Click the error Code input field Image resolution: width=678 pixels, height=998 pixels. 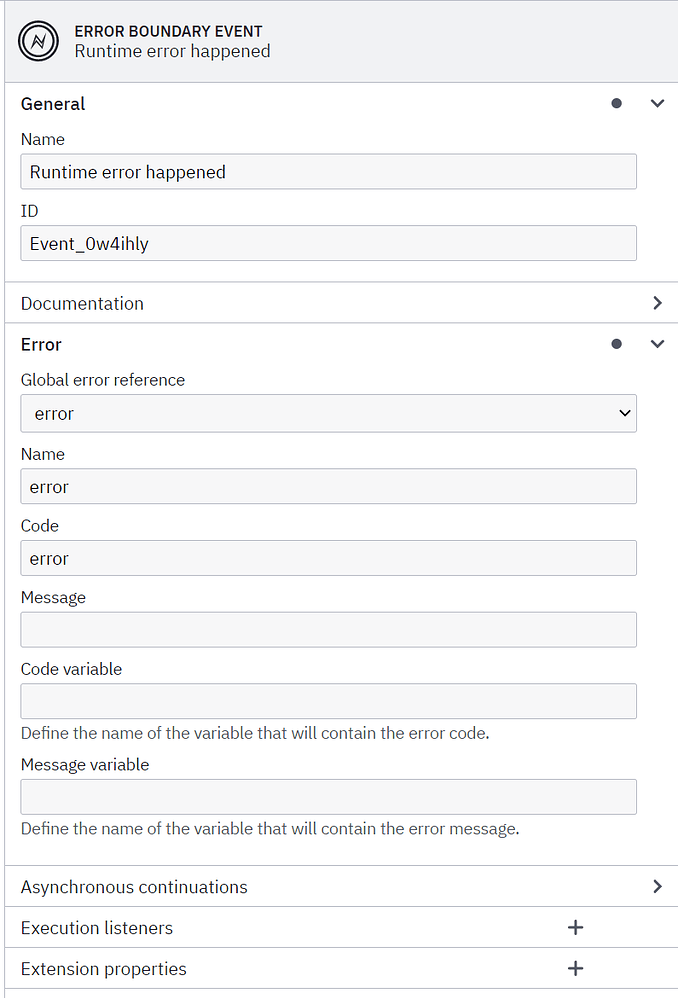[328, 558]
